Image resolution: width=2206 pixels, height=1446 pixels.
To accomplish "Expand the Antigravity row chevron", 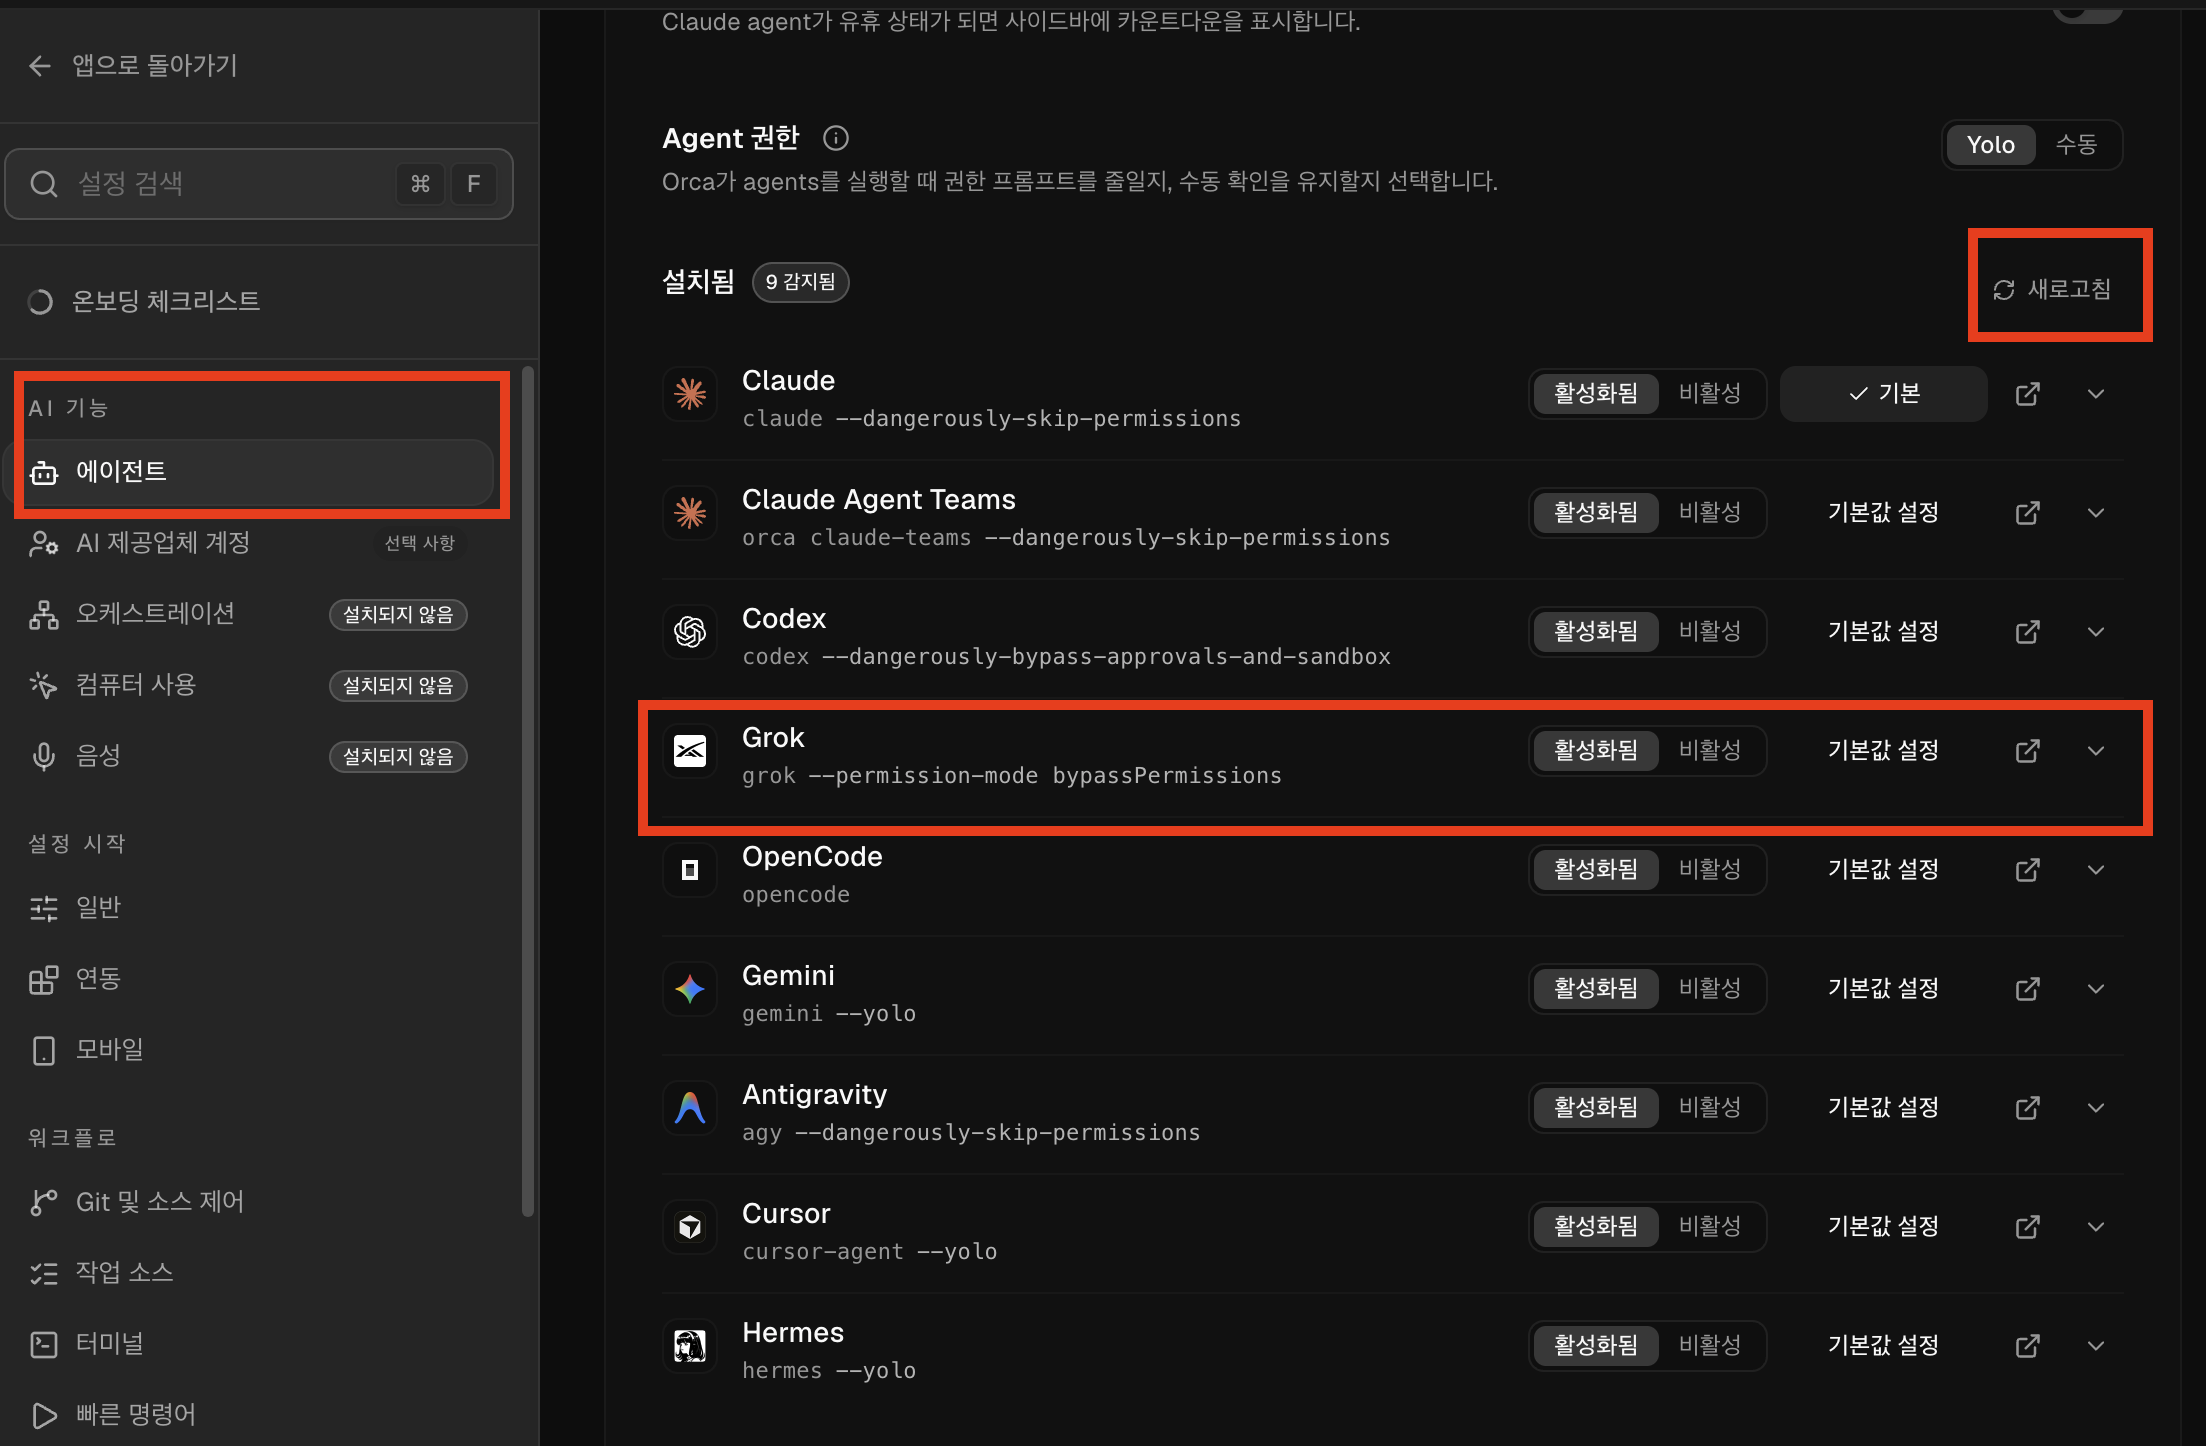I will point(2096,1108).
